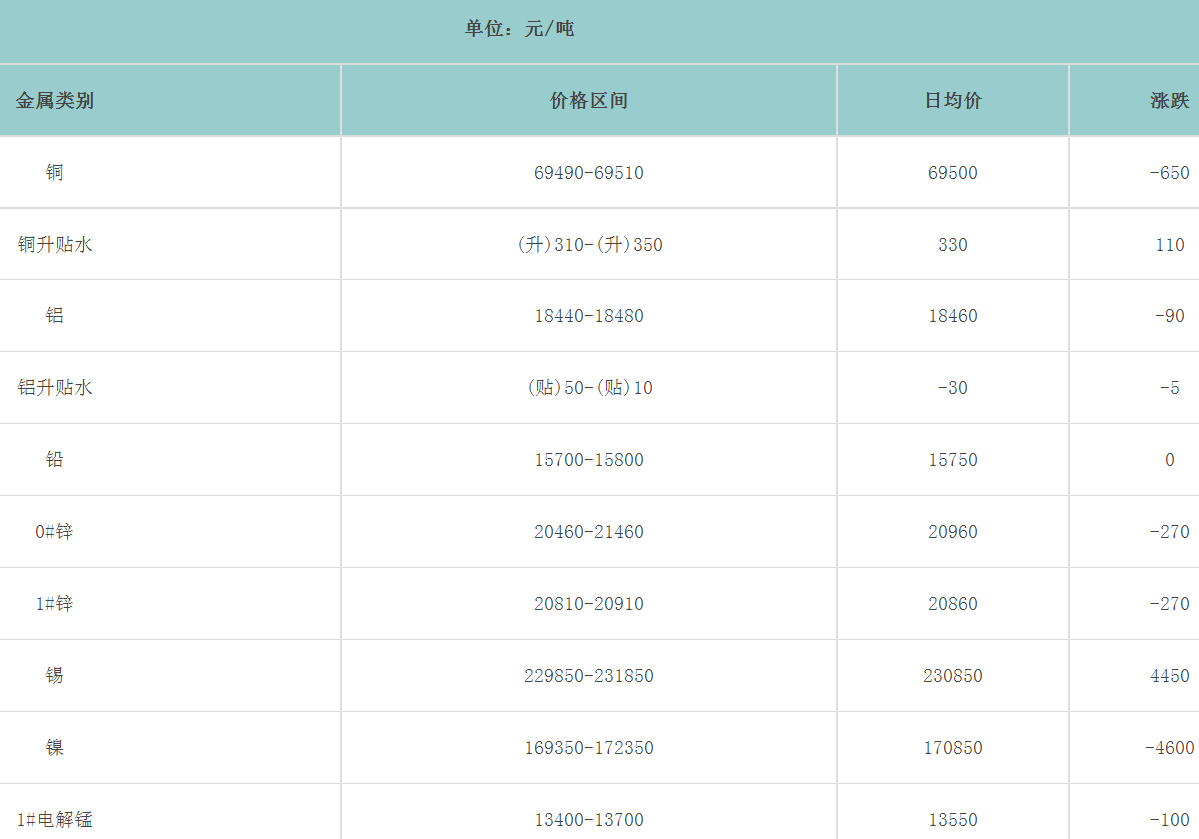The width and height of the screenshot is (1199, 839).
Task: Click the 日均价 column header
Action: (953, 100)
